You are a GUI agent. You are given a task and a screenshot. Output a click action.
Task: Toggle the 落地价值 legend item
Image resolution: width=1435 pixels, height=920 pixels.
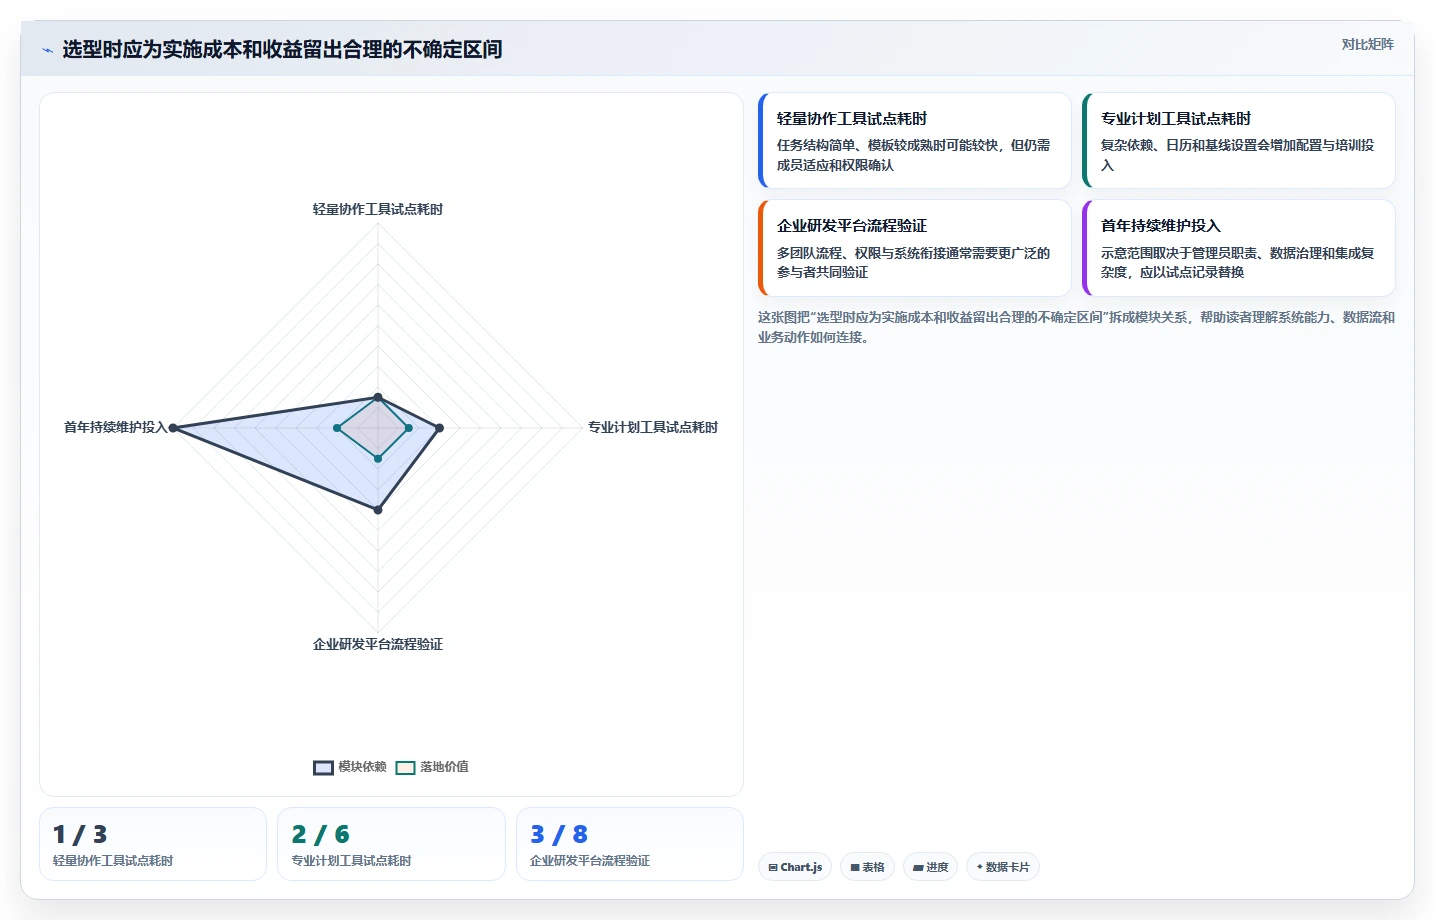[x=432, y=767]
